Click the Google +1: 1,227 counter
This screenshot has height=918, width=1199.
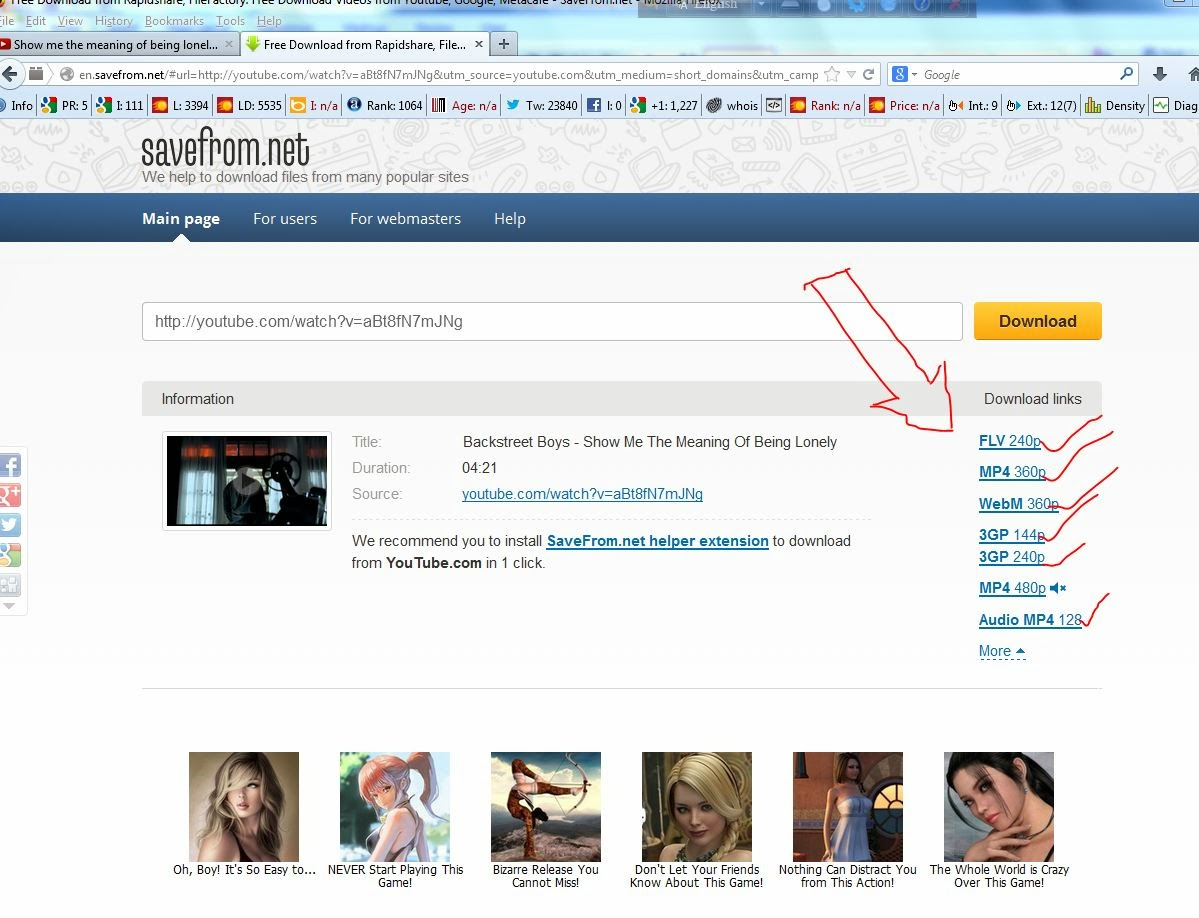pyautogui.click(x=664, y=105)
